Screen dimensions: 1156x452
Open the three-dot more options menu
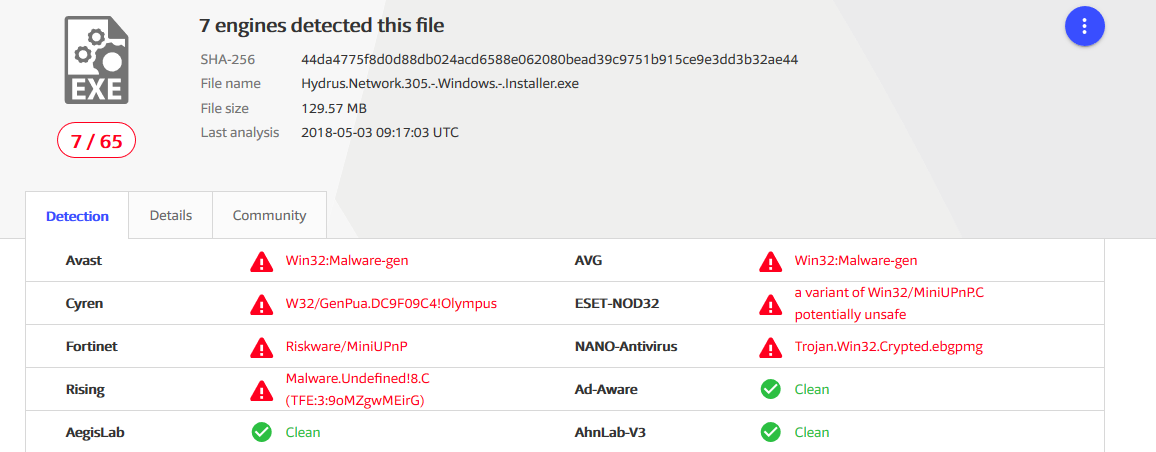pyautogui.click(x=1084, y=26)
